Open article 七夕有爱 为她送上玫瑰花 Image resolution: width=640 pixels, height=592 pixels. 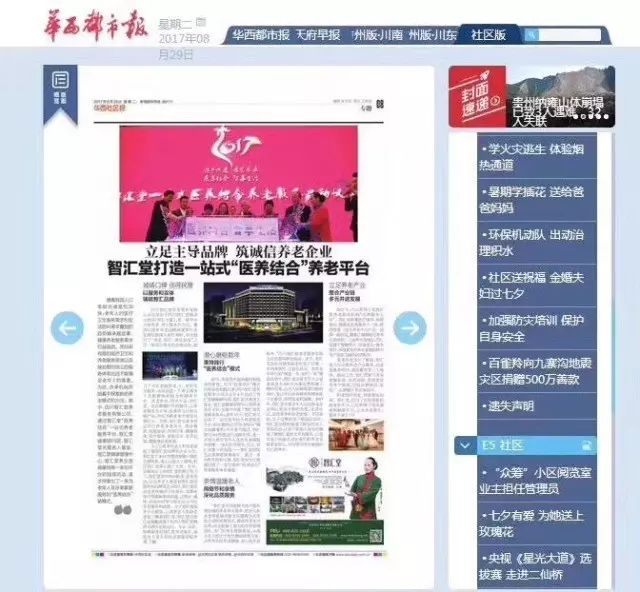coord(537,524)
